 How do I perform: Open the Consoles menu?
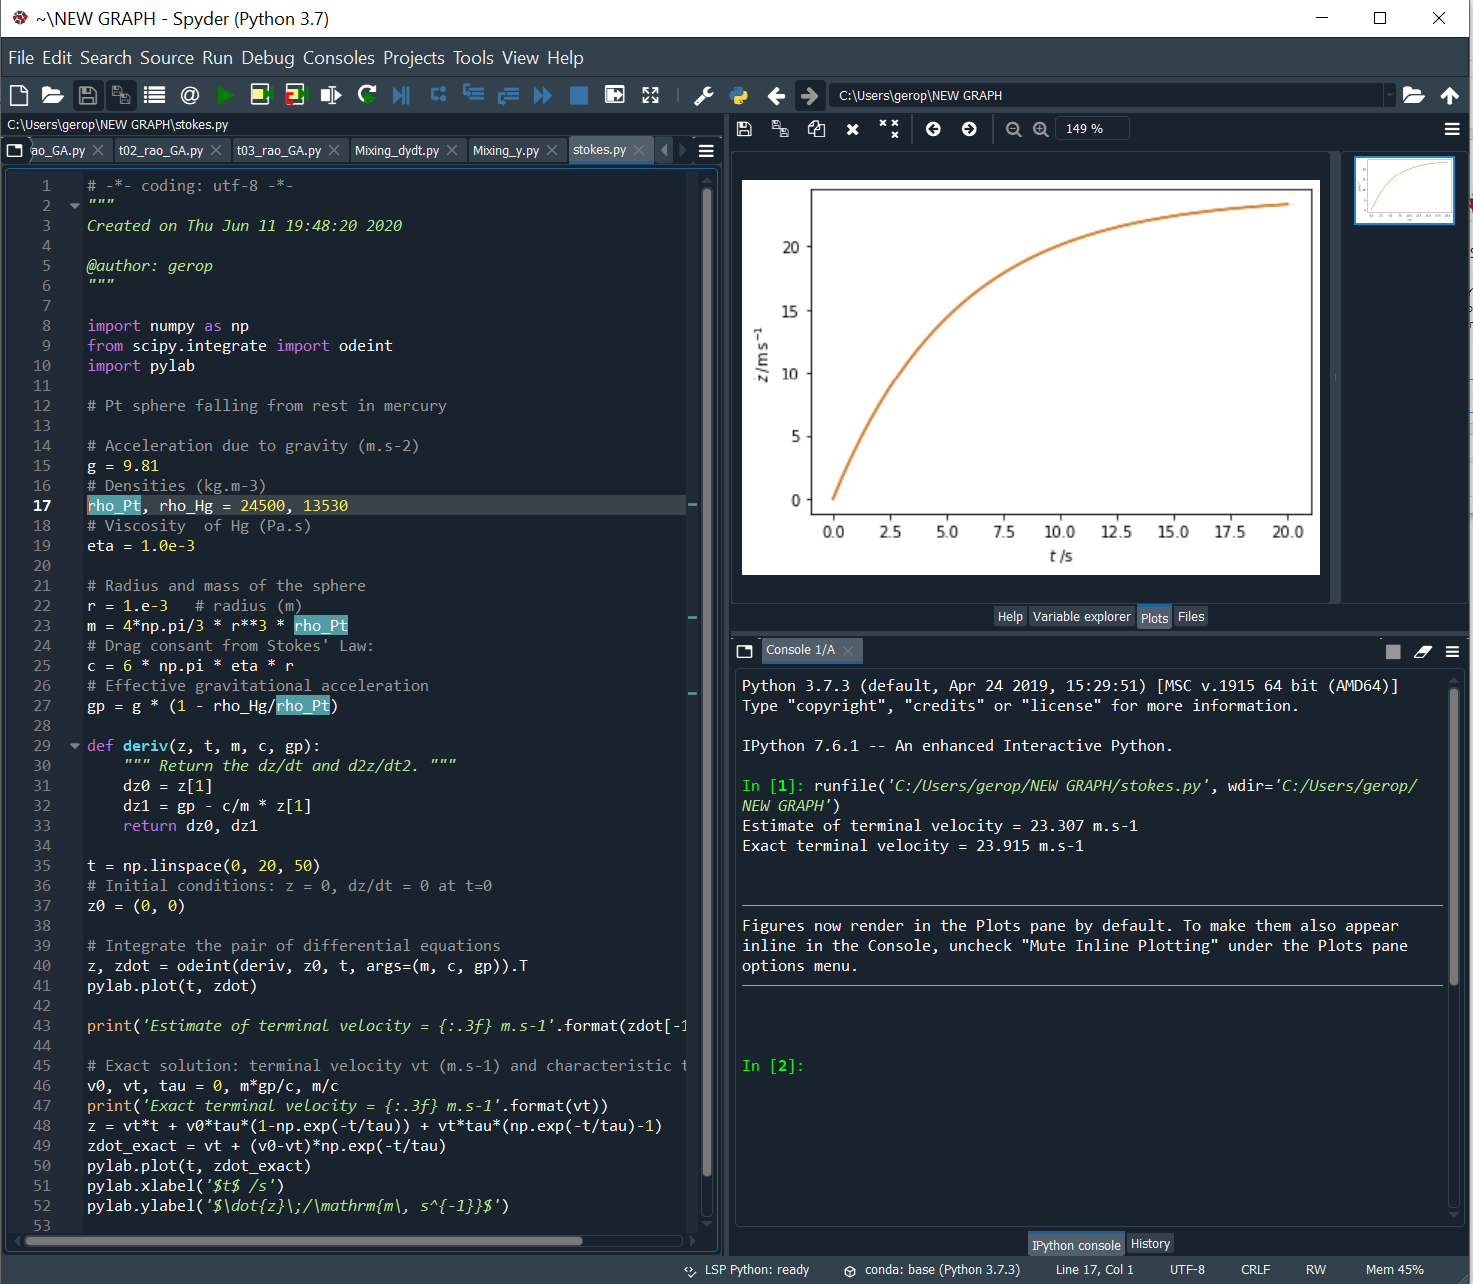tap(339, 58)
